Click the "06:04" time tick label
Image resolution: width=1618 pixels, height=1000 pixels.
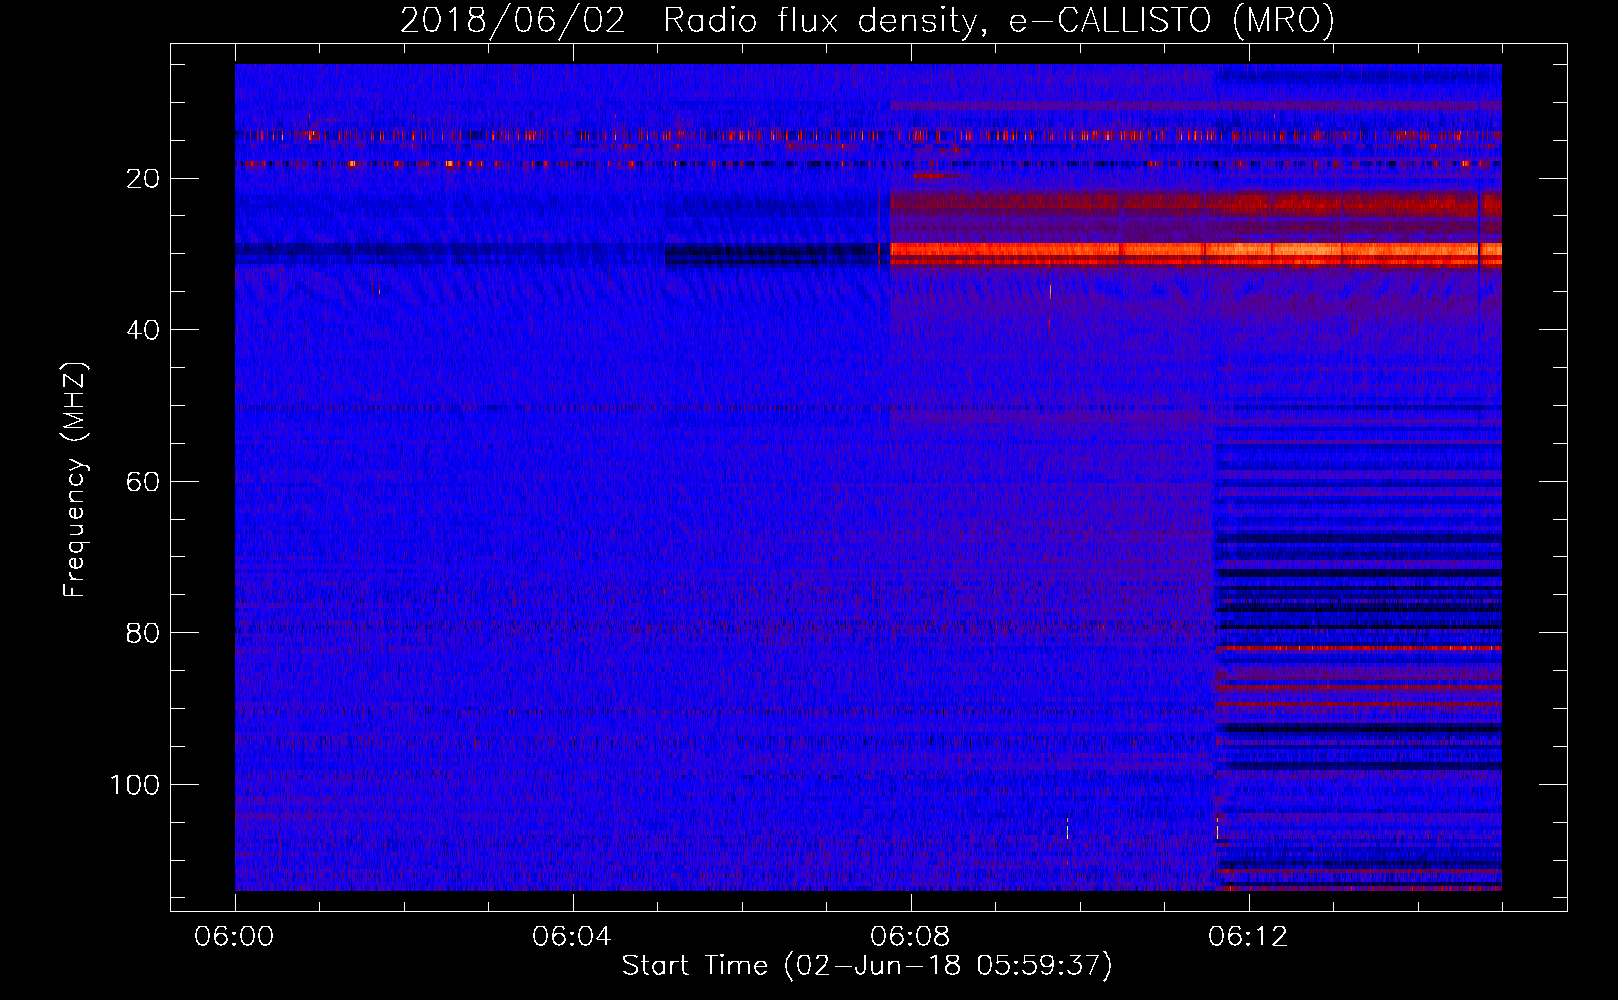pyautogui.click(x=572, y=937)
